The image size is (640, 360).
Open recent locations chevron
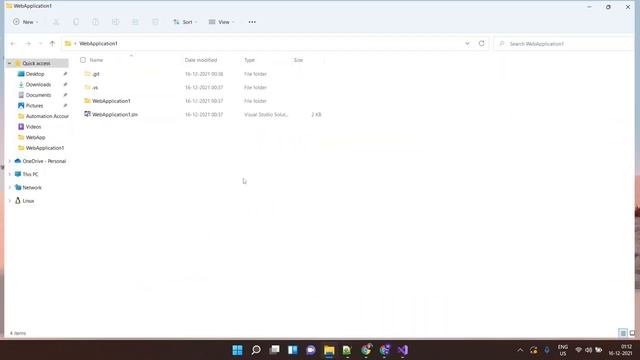tap(40, 44)
